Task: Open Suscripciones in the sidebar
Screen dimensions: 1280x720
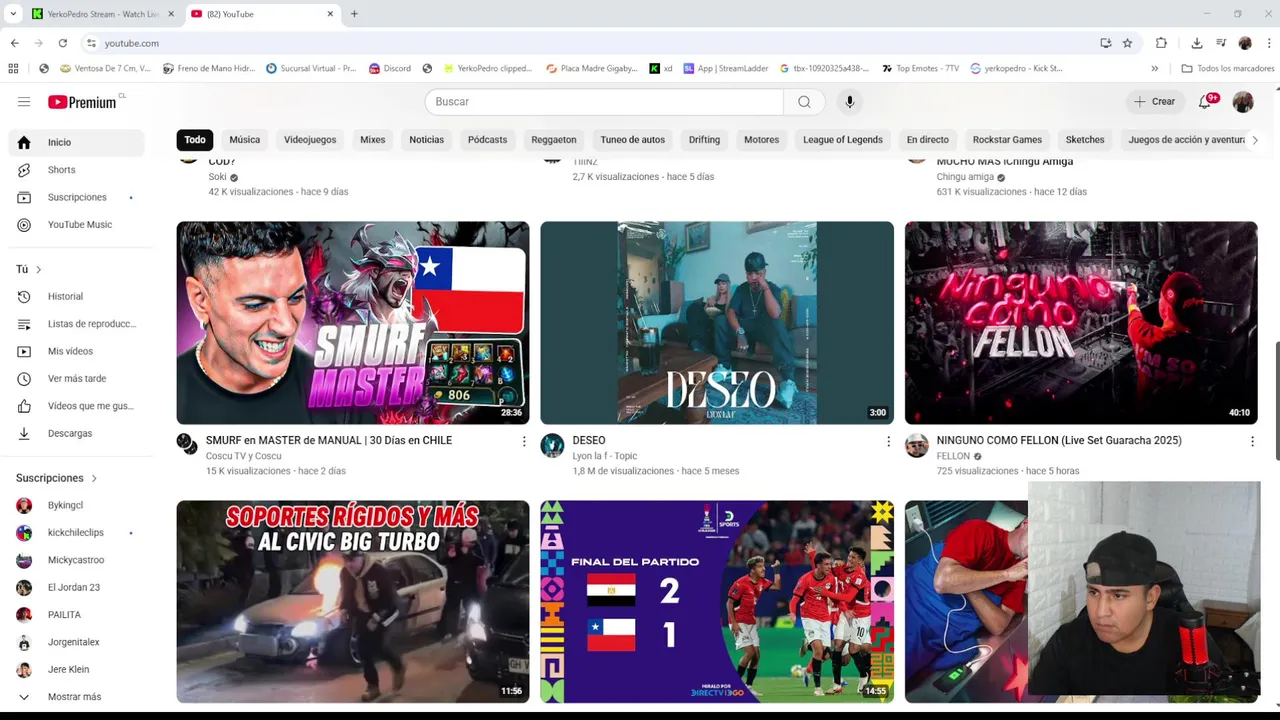Action: (76, 197)
